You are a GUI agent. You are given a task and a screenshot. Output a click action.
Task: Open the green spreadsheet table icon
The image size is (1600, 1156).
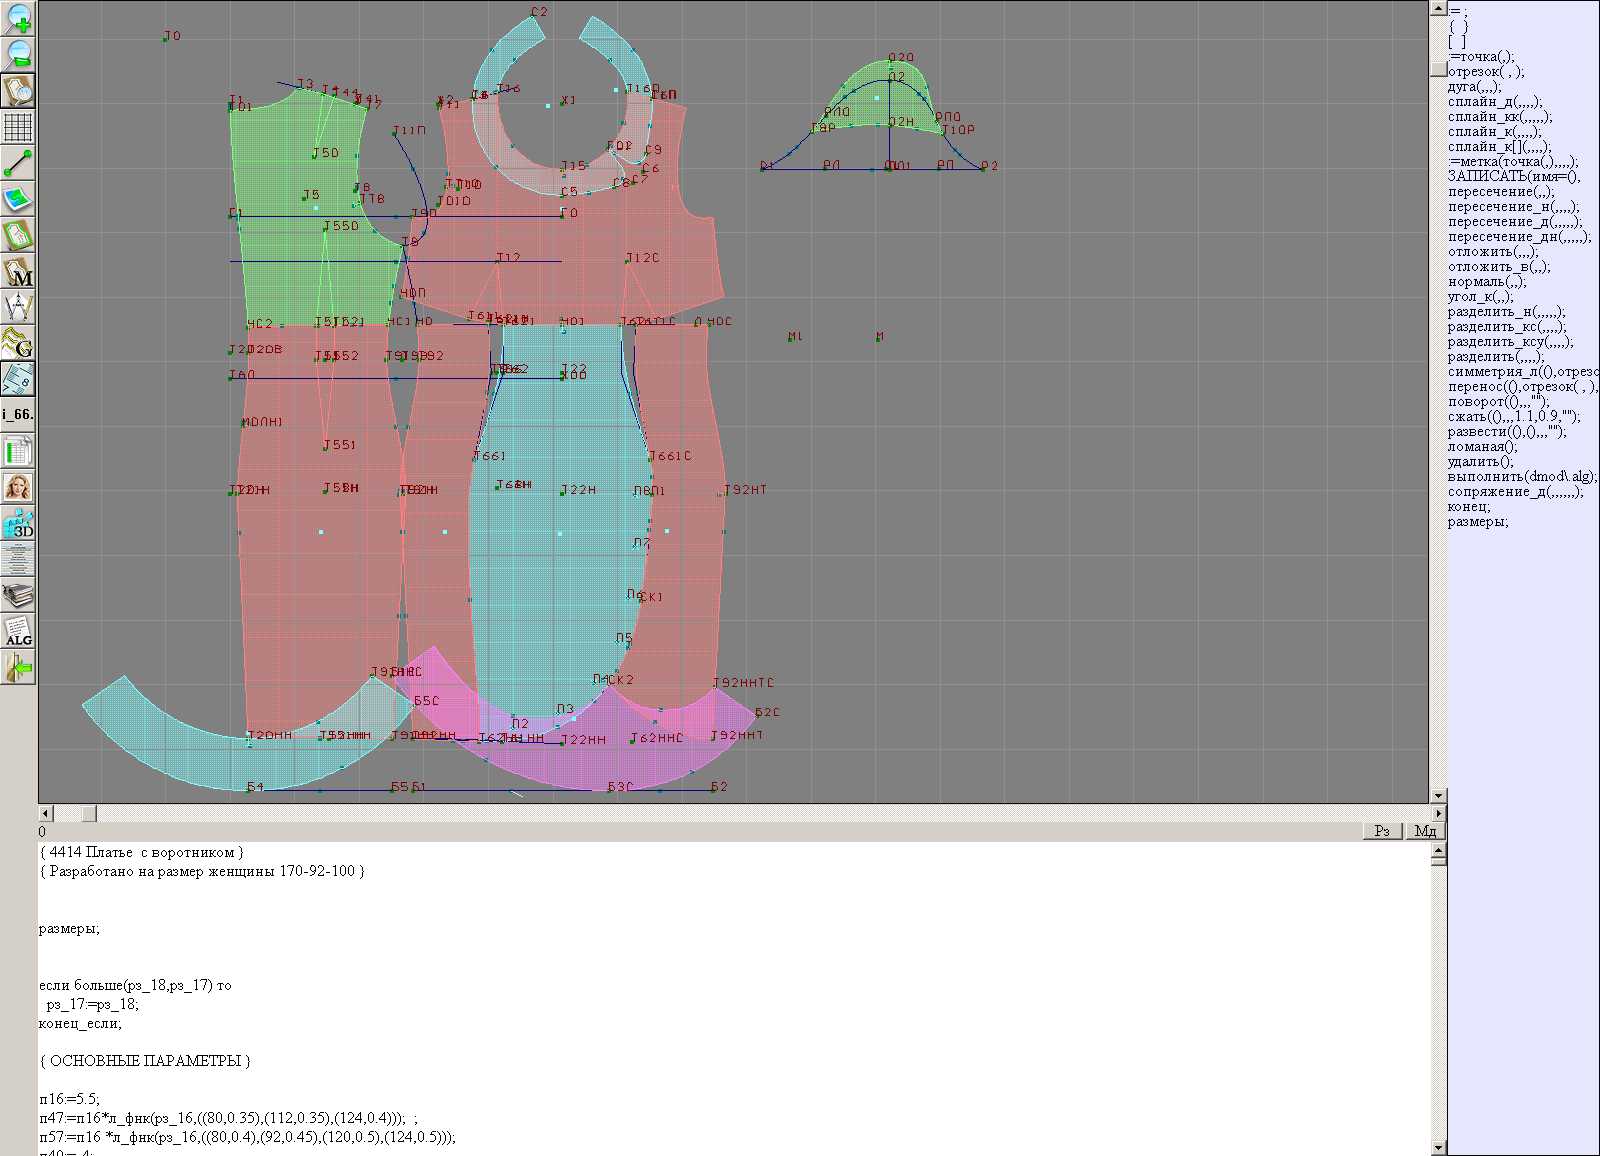click(x=18, y=451)
